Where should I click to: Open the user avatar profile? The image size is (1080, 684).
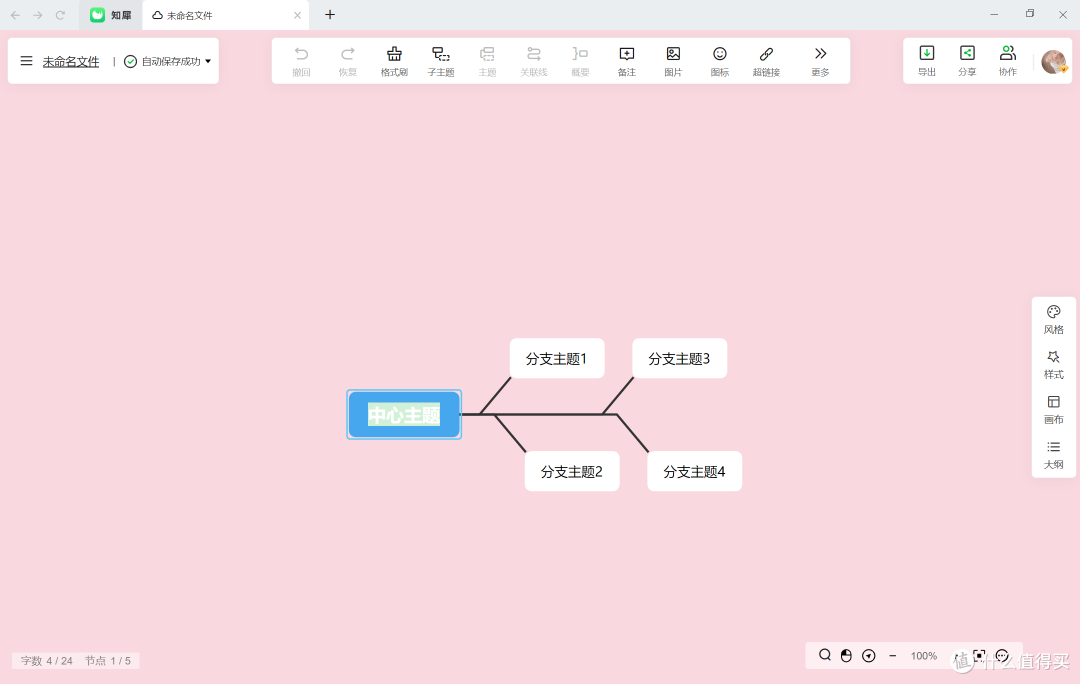click(1054, 61)
